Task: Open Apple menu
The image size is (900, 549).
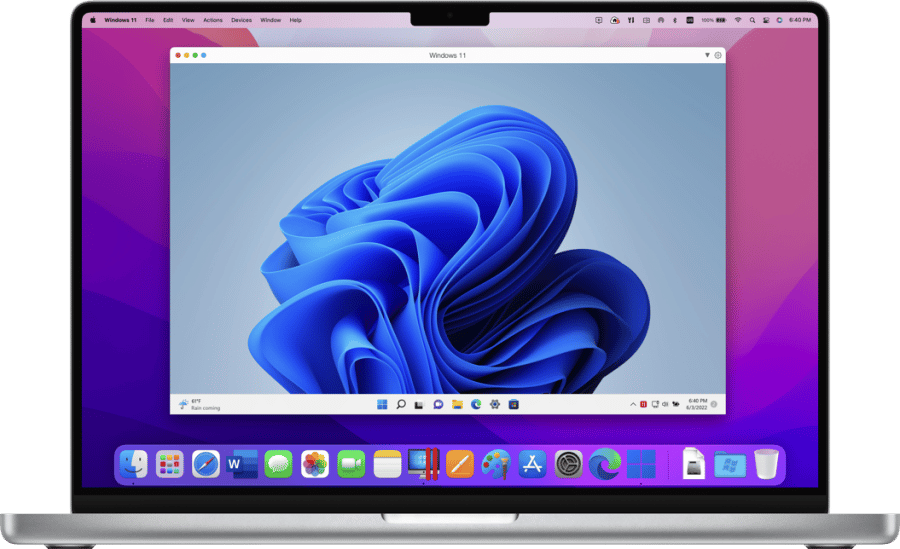Action: 93,20
